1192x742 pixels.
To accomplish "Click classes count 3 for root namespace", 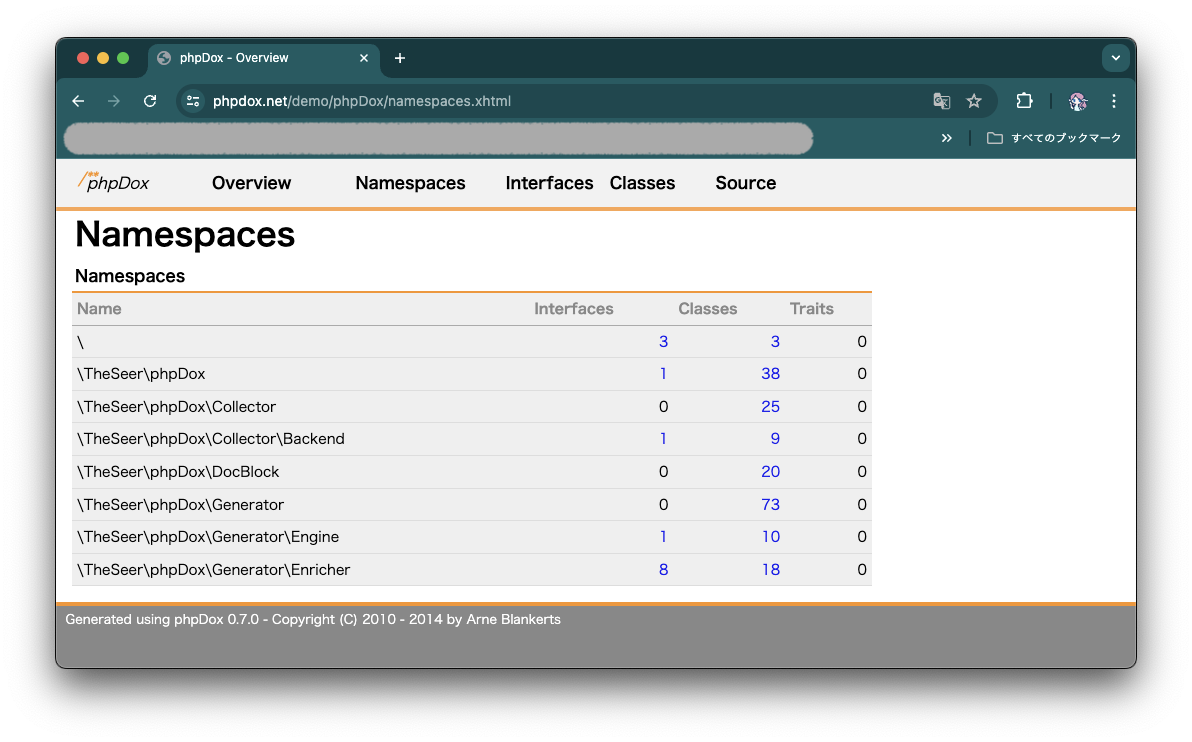I will pyautogui.click(x=775, y=341).
